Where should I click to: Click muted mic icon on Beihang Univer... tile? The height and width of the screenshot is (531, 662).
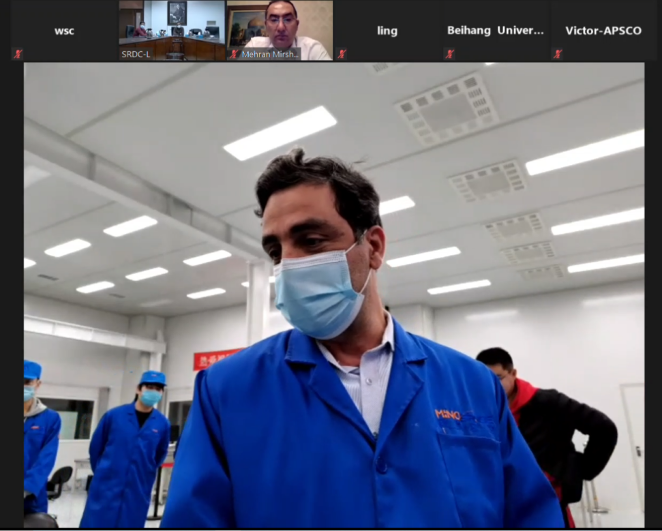[450, 54]
